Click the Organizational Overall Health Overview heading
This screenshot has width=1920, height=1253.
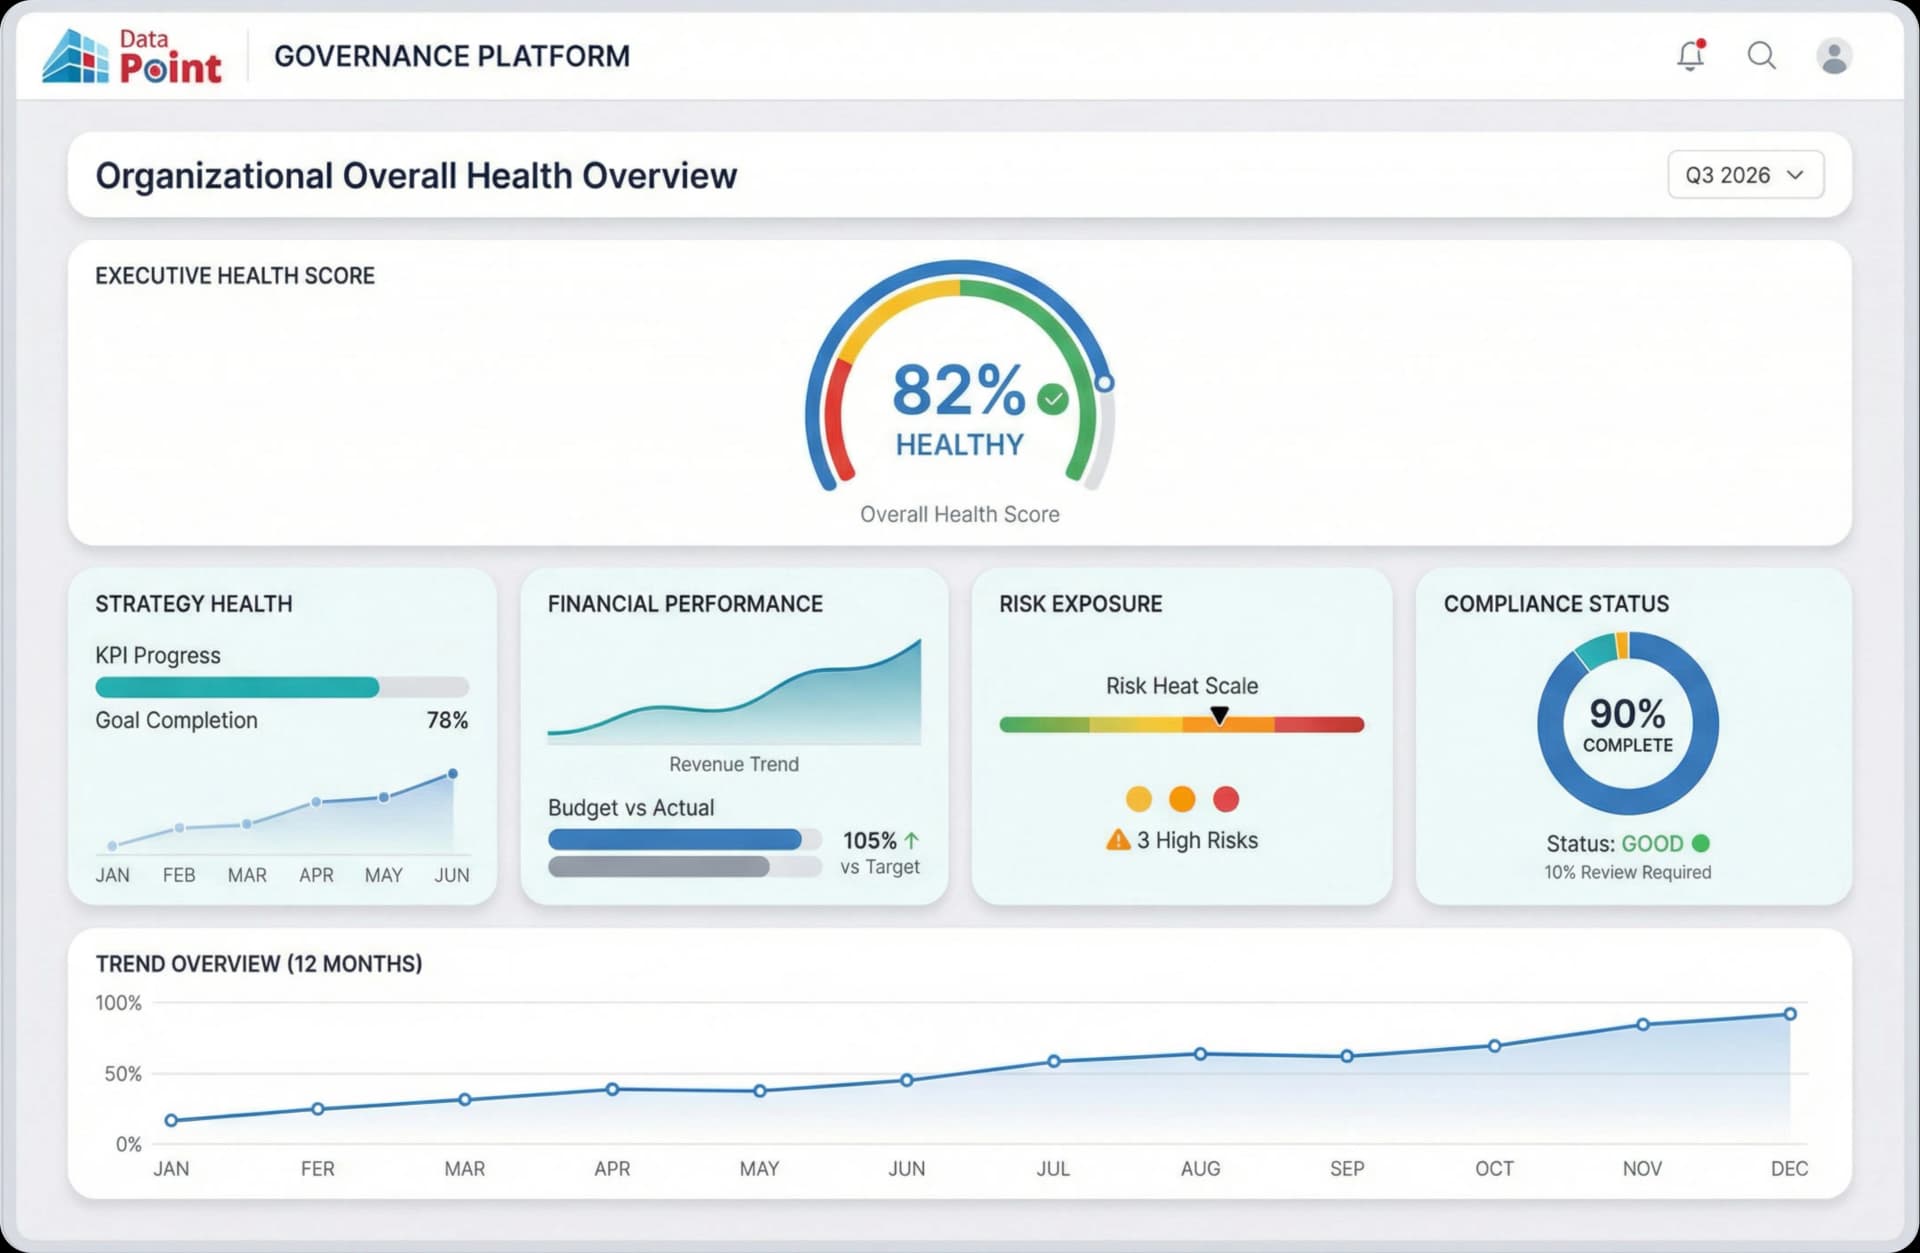[416, 176]
